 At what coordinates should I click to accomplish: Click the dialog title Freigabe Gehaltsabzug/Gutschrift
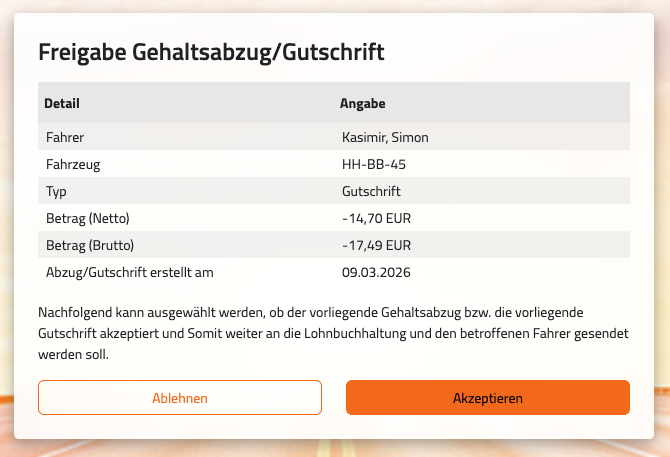pos(211,53)
